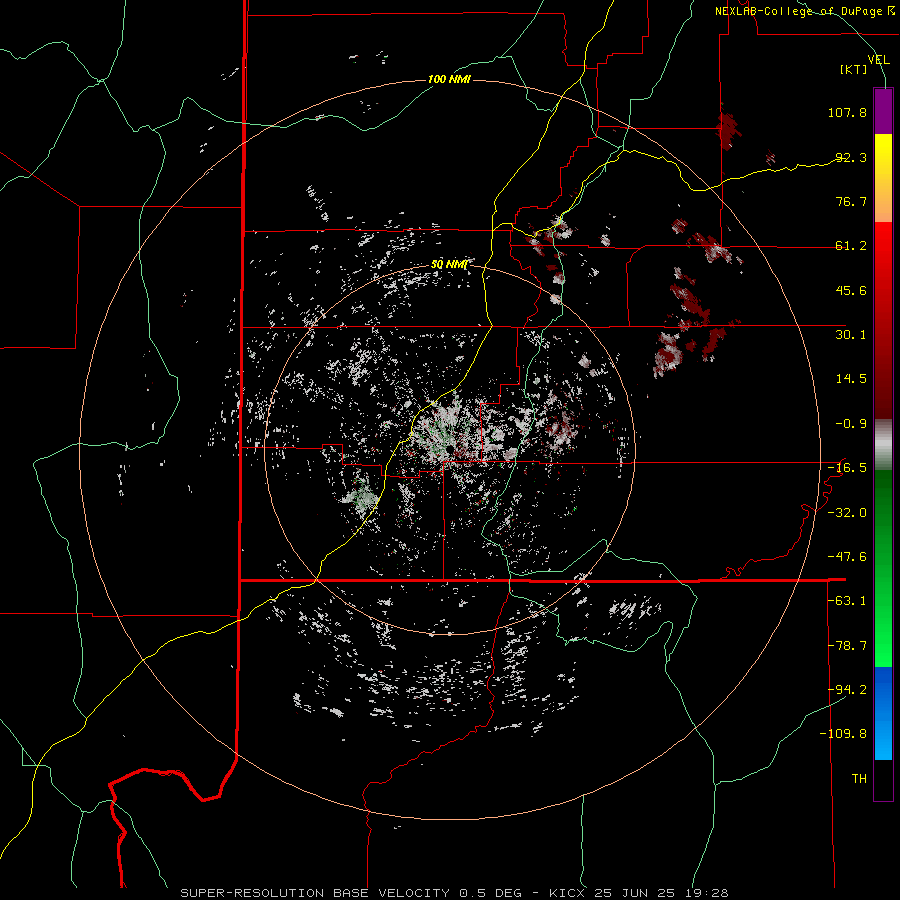Click the 30.1 velocity scale value
The image size is (900, 900).
point(851,335)
